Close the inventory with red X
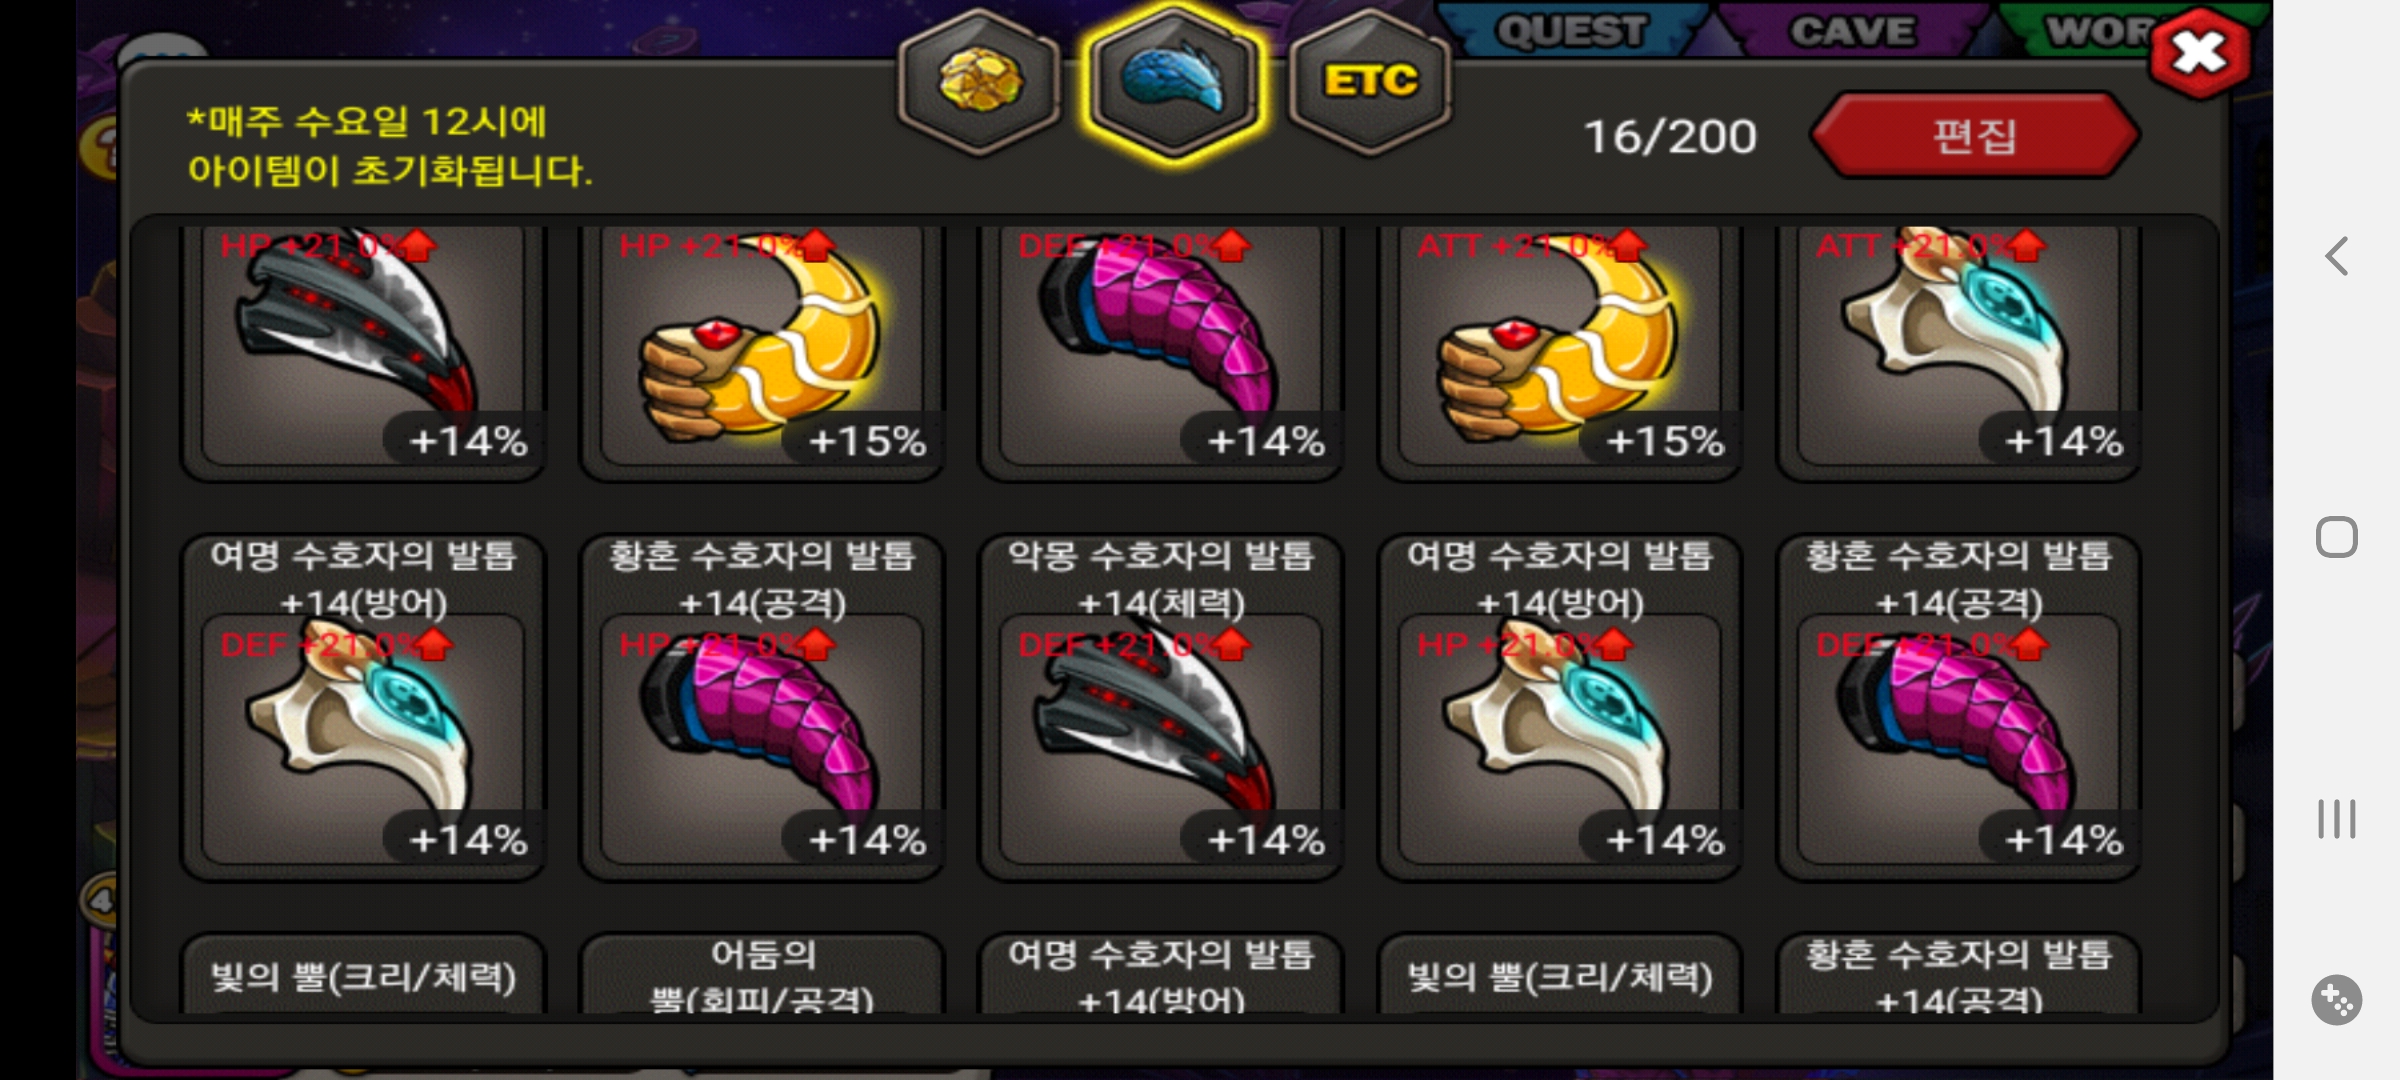The image size is (2400, 1080). (x=2199, y=53)
